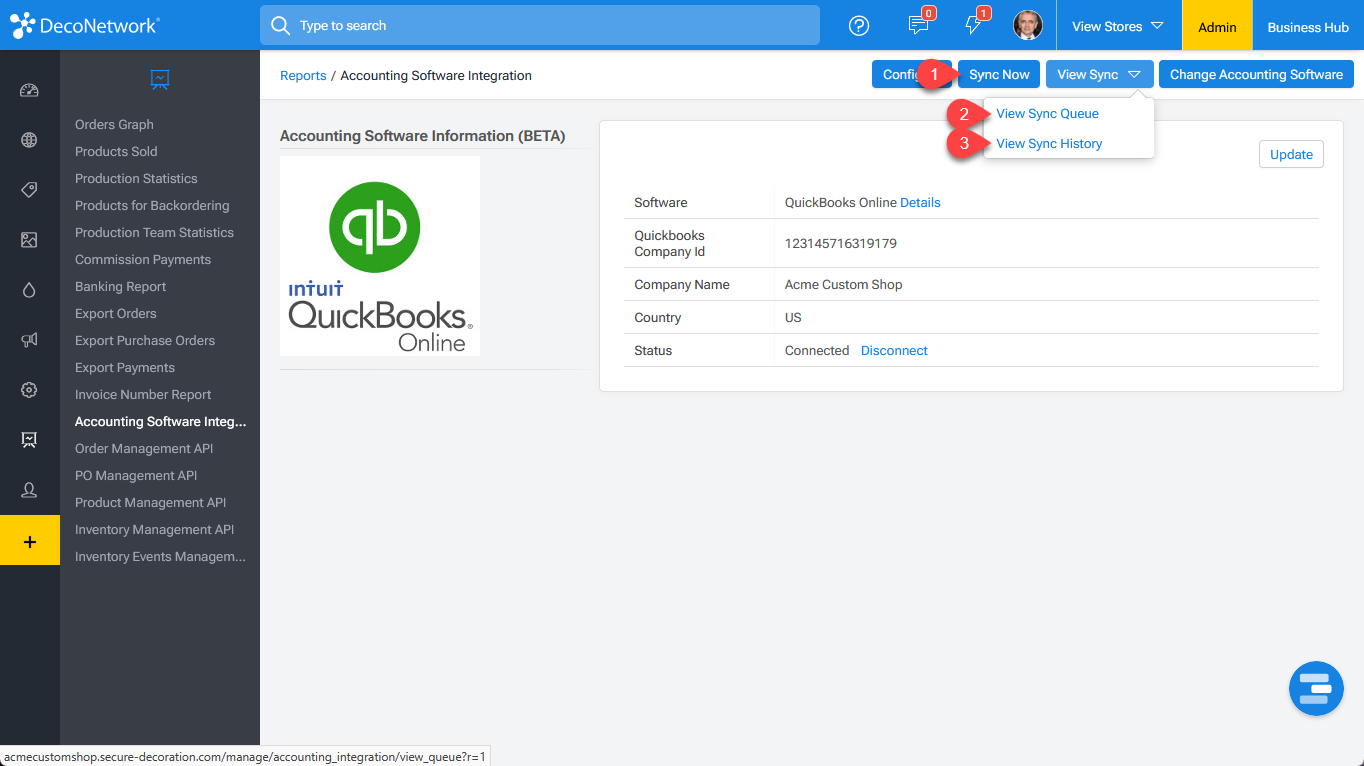Click the help question mark icon
Screen dimensions: 1364x766
coord(859,25)
